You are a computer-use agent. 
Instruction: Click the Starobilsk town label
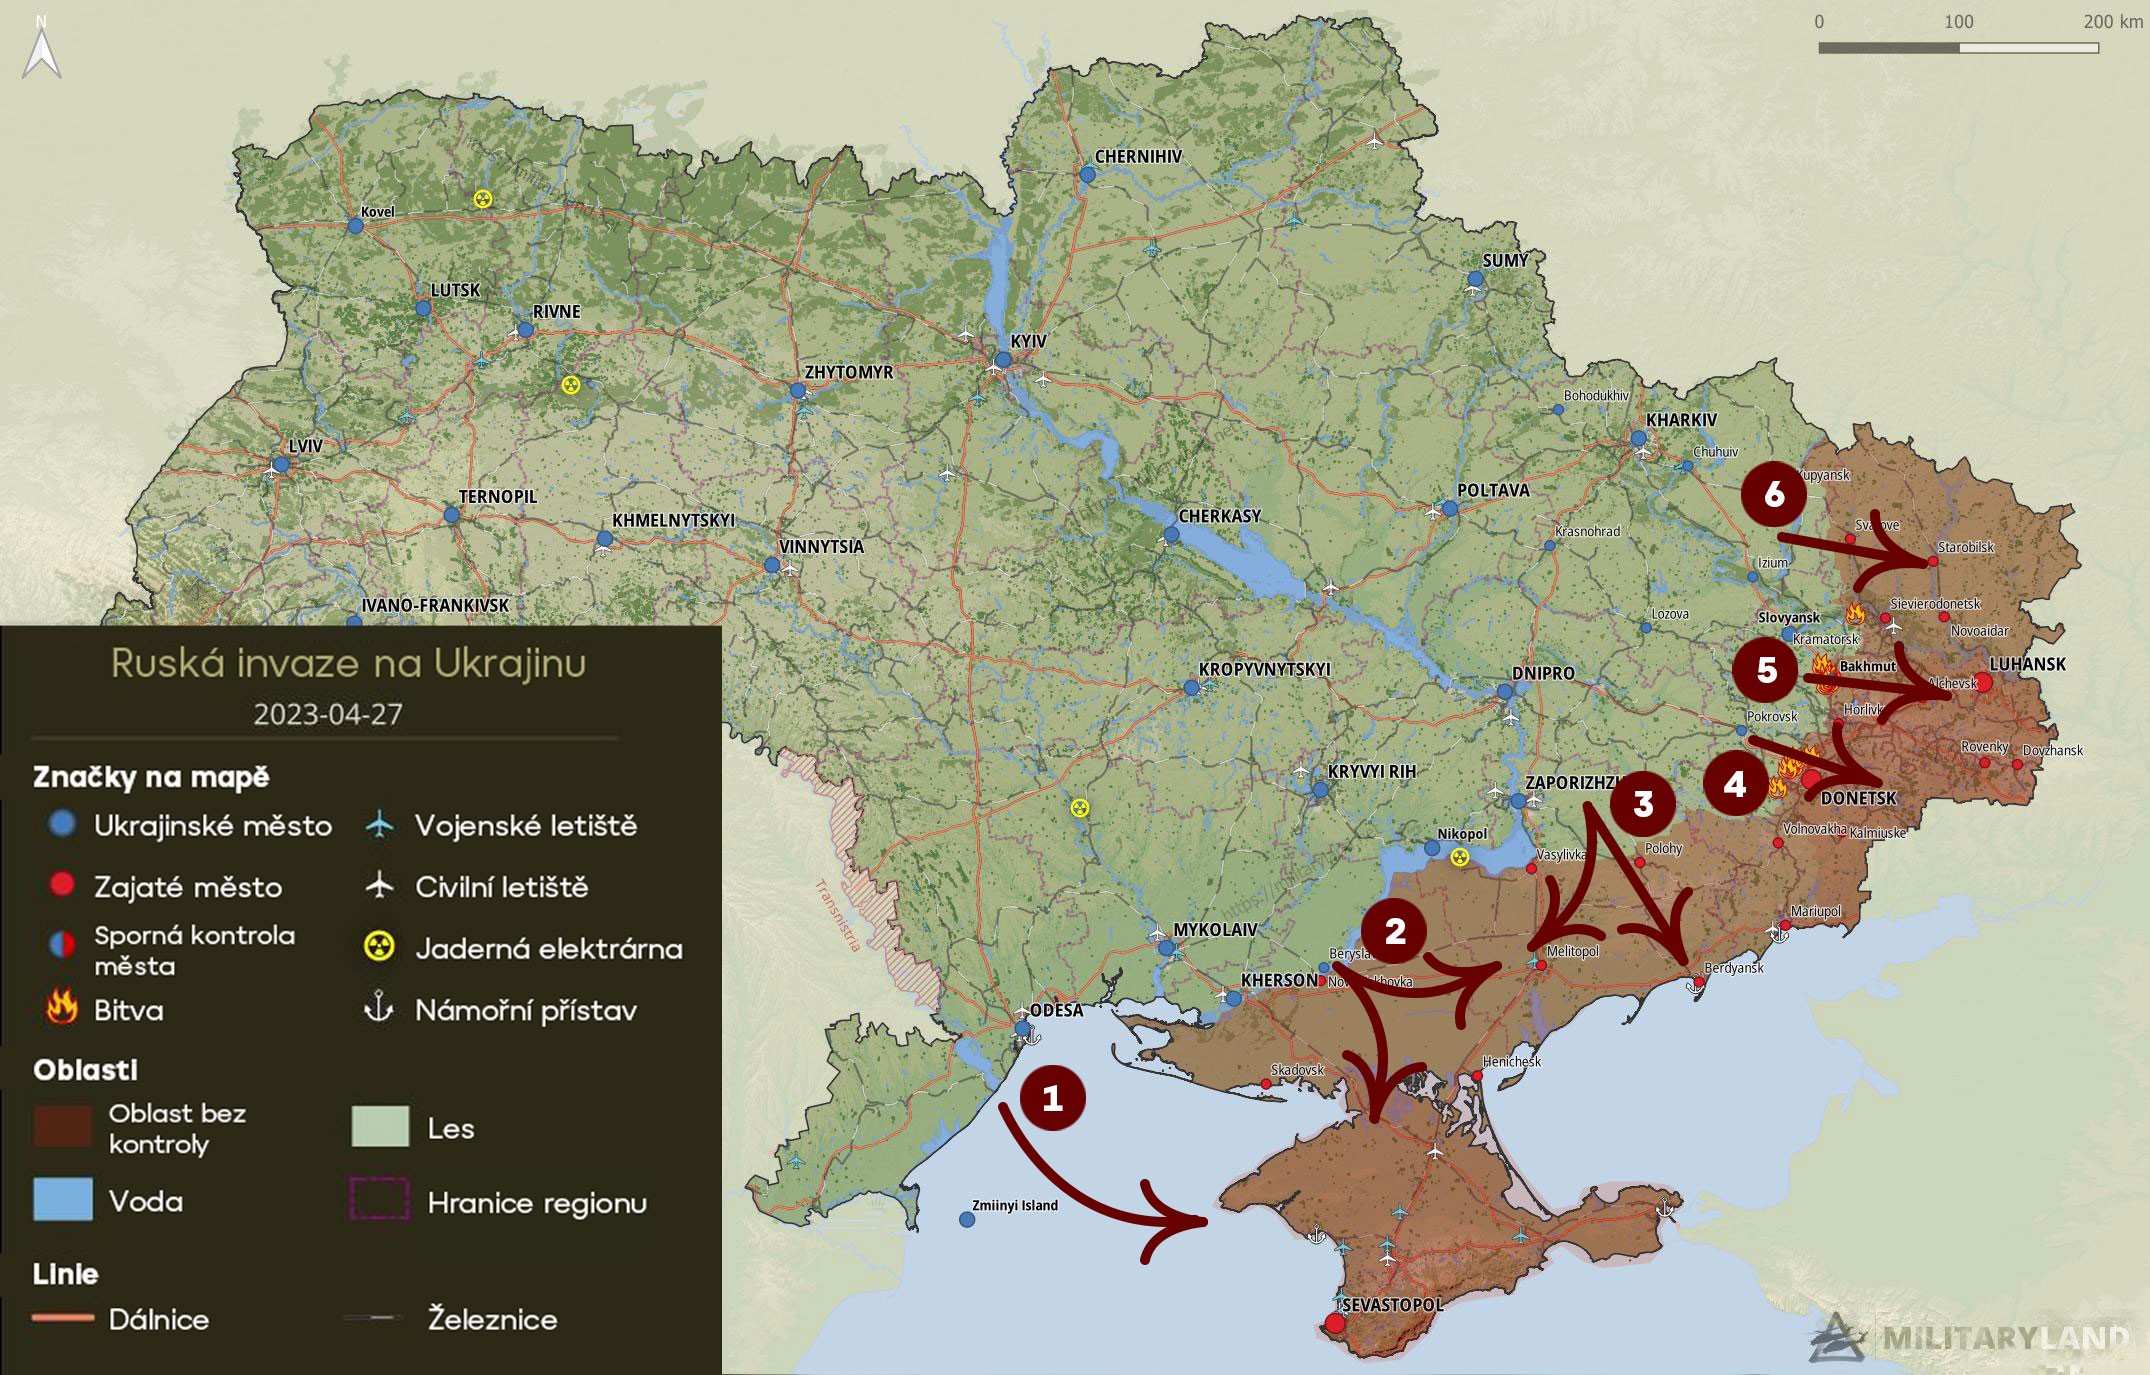tap(1965, 547)
